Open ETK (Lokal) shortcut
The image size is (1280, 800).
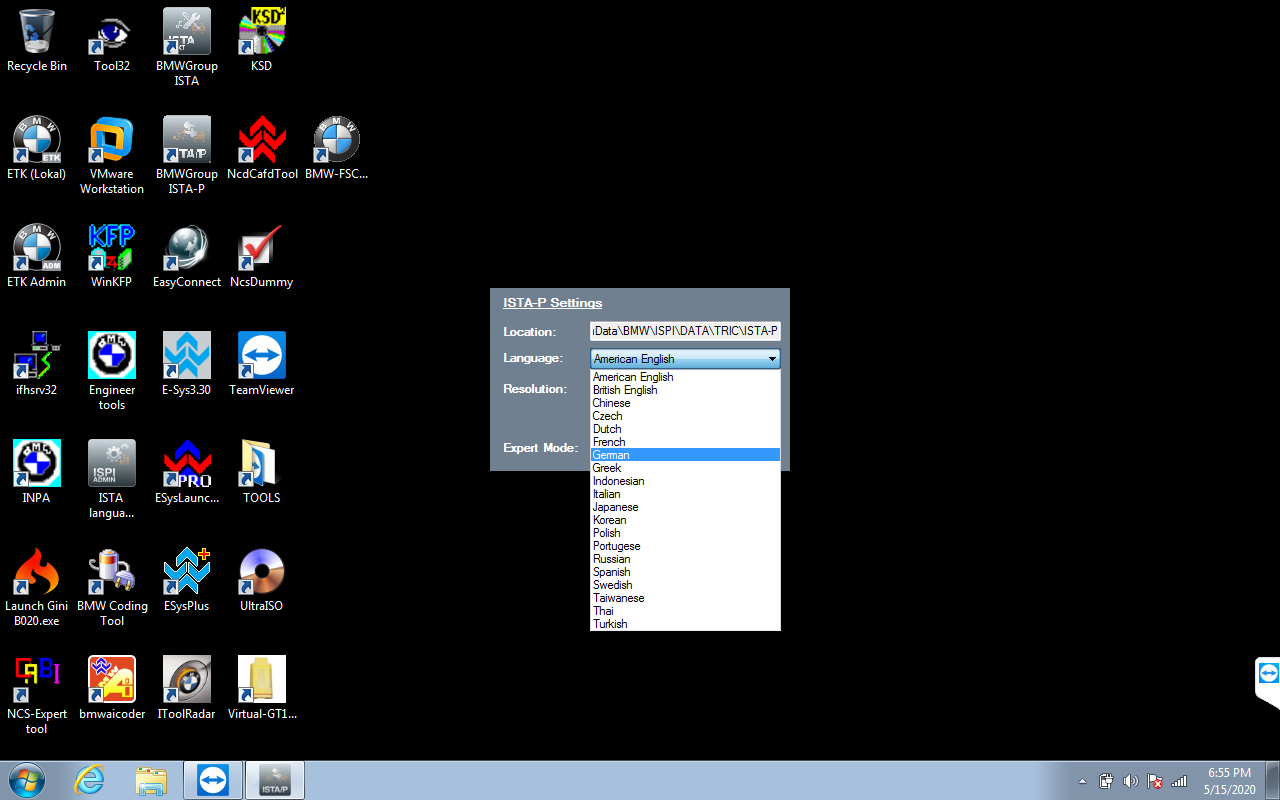tap(37, 148)
